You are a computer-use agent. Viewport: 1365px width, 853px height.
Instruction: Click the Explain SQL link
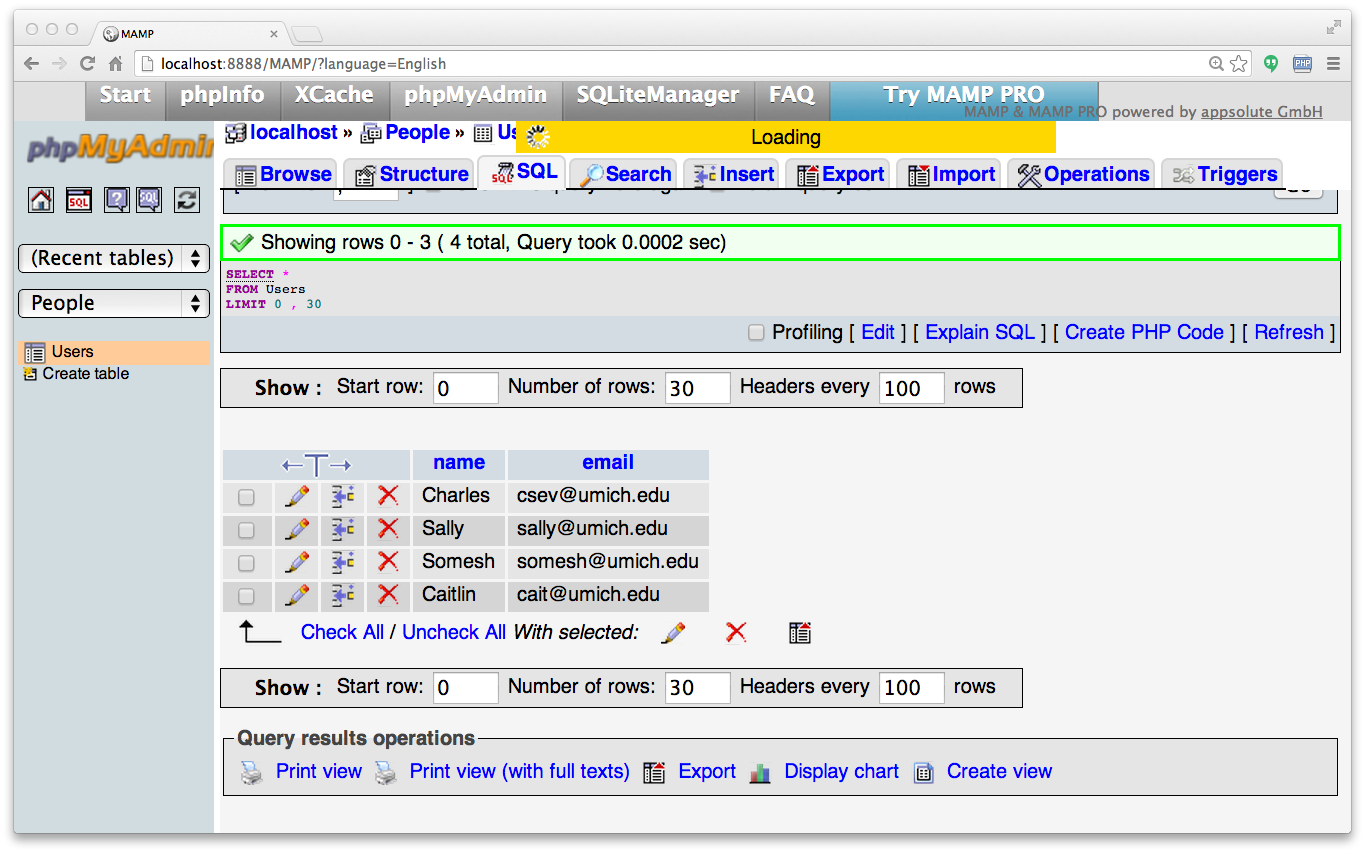point(980,332)
